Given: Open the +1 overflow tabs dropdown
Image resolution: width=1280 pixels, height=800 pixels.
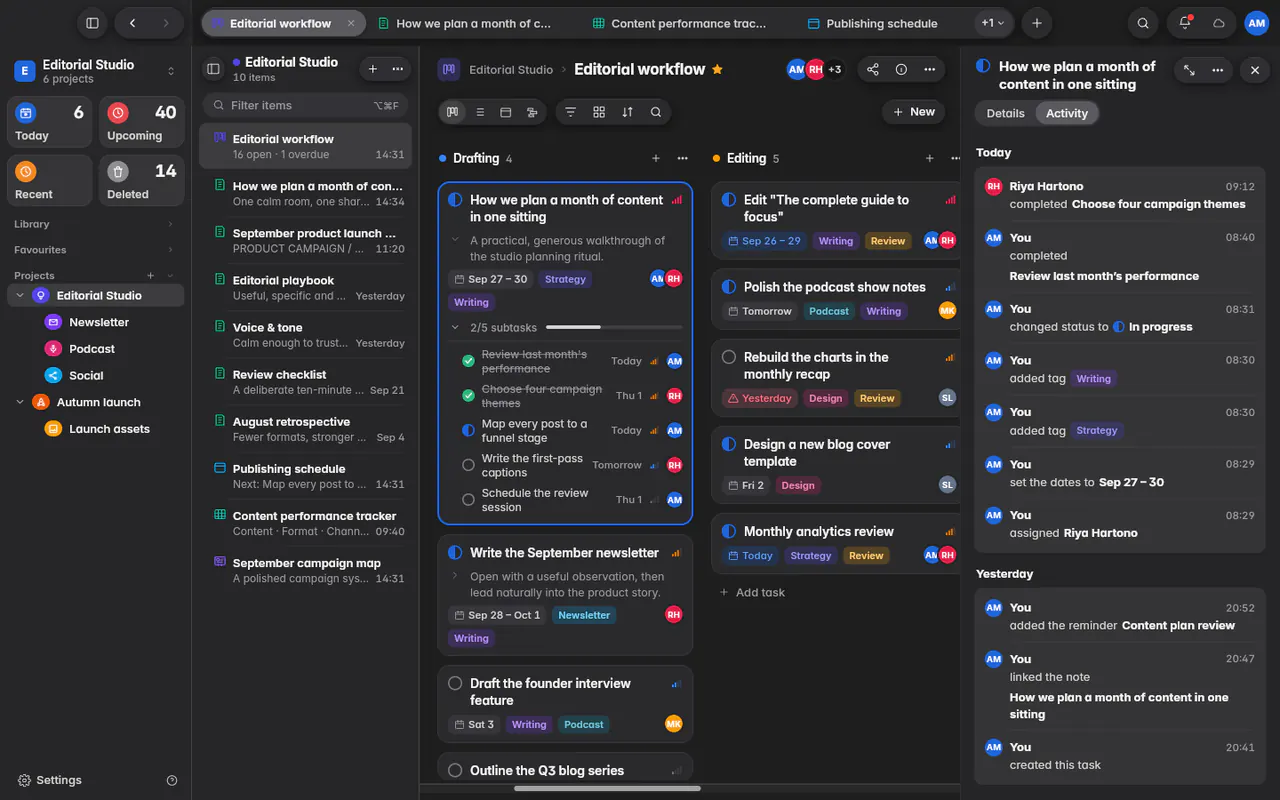Looking at the screenshot, I should 993,23.
